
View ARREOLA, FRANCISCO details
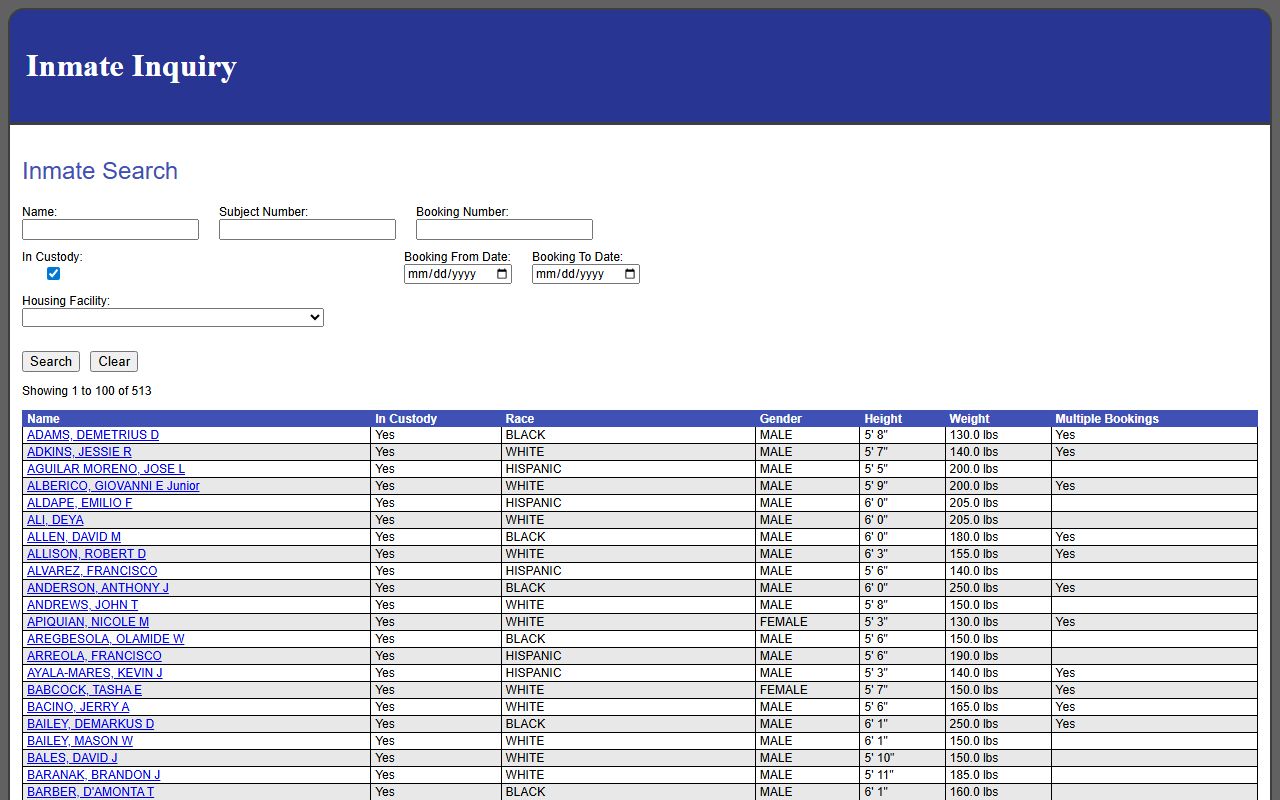[x=94, y=656]
